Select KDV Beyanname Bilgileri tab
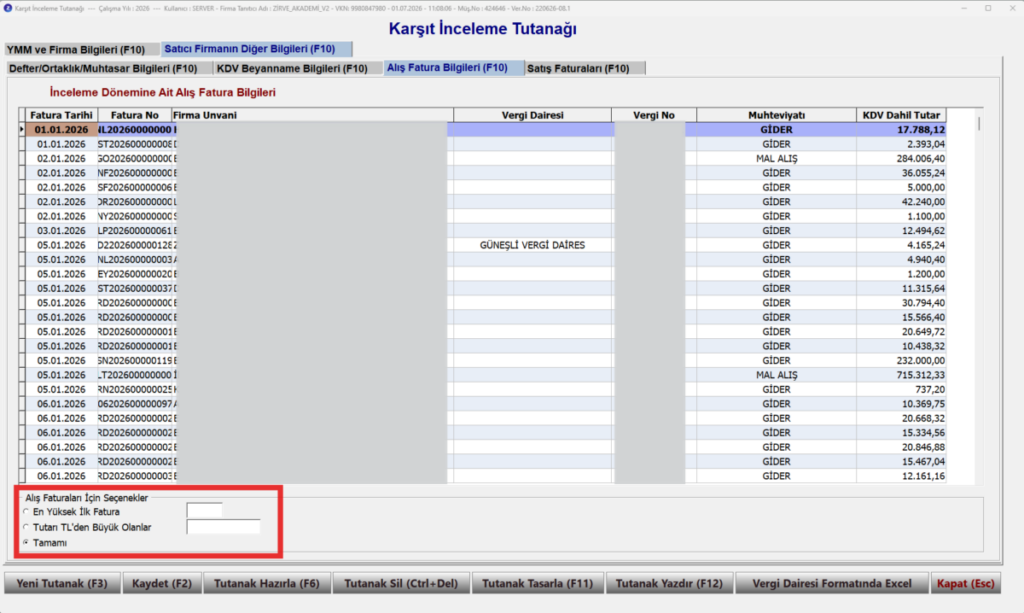 298,69
